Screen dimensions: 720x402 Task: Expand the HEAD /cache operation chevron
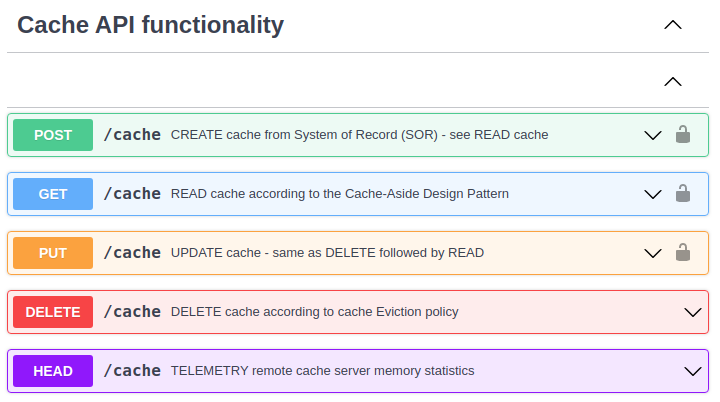click(x=693, y=371)
